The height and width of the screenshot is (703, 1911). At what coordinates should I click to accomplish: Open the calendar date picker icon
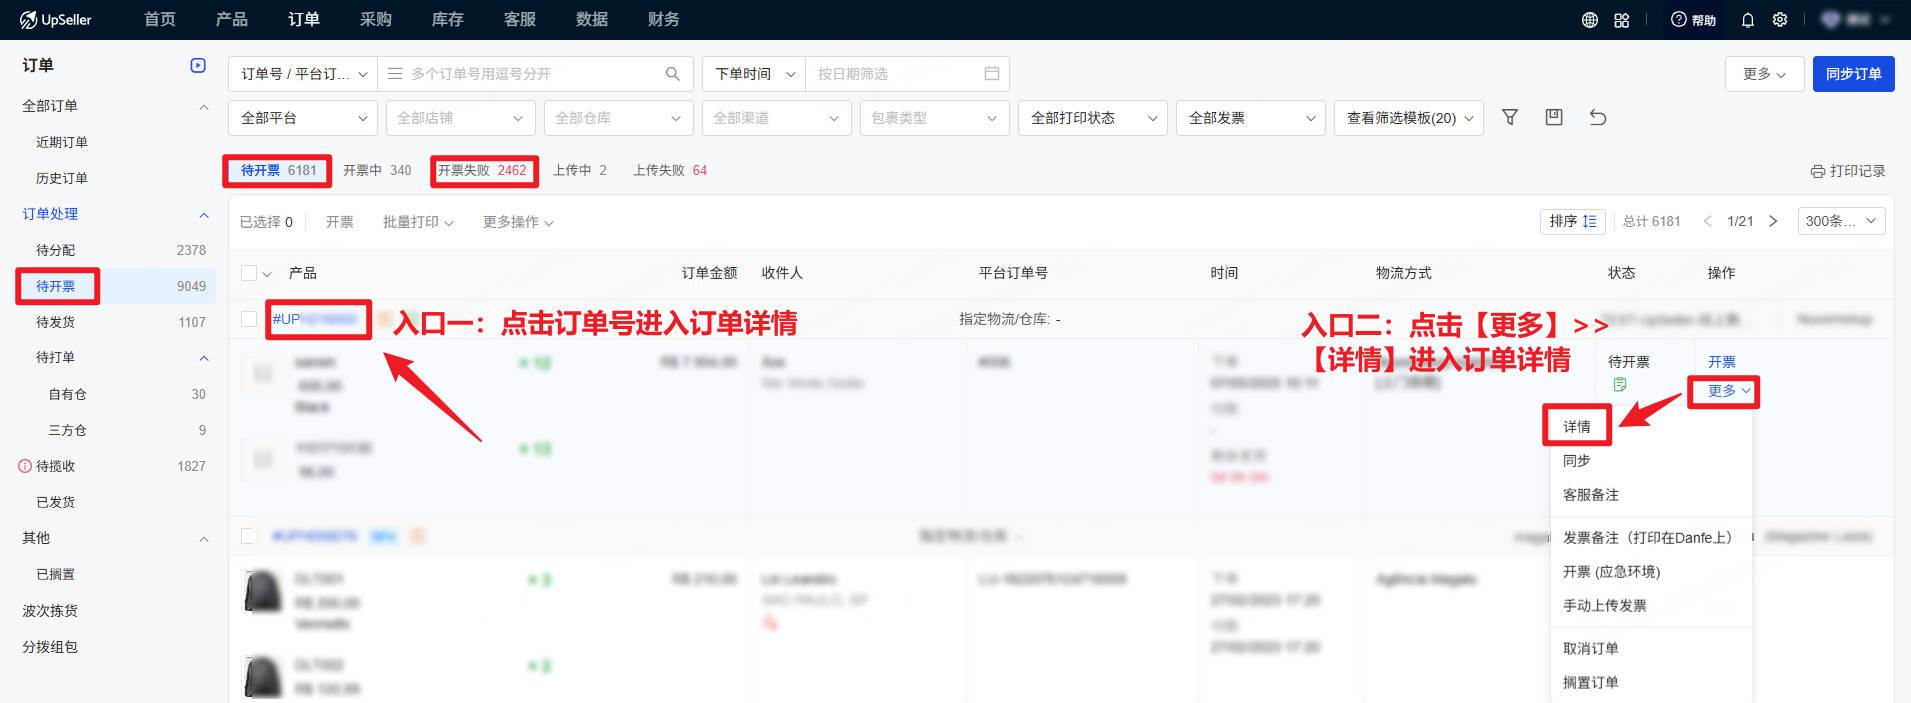(x=992, y=73)
